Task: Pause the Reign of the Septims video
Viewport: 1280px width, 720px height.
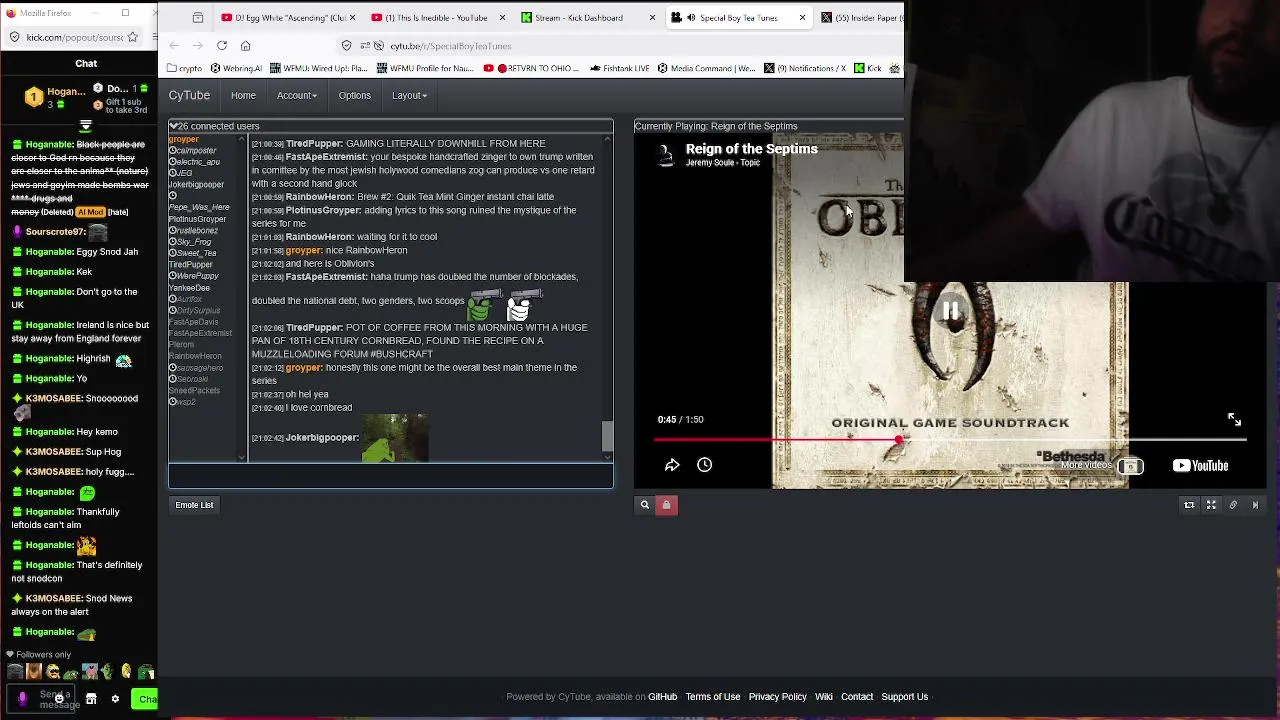Action: tap(950, 311)
